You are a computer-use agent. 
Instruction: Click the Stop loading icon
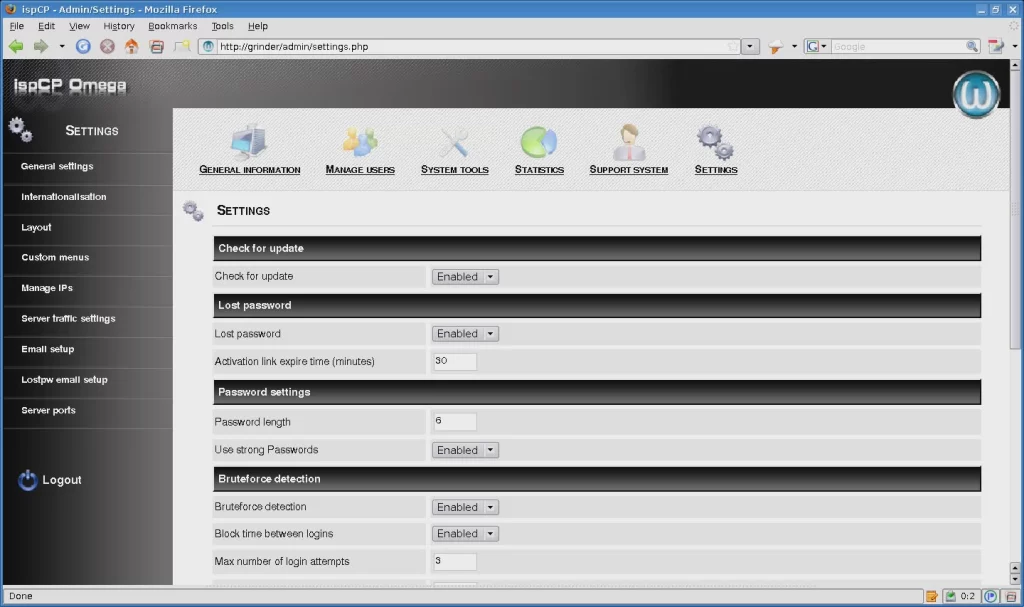107,46
